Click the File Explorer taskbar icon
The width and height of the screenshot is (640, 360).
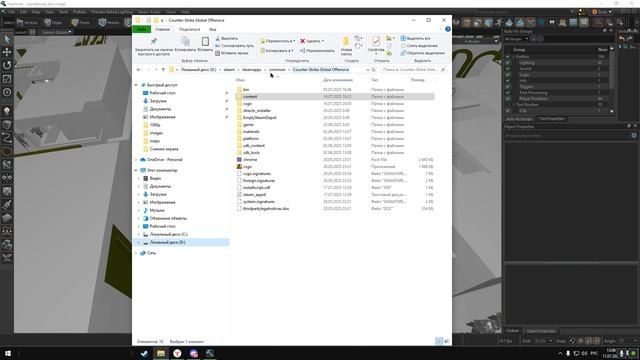161,353
